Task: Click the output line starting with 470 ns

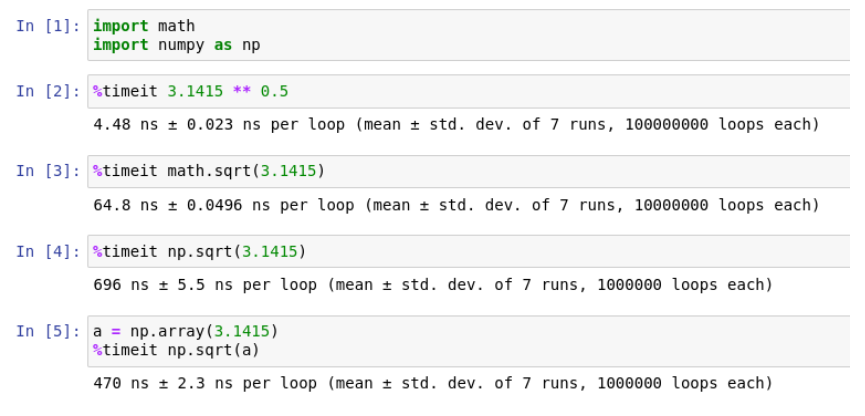Action: tap(433, 383)
